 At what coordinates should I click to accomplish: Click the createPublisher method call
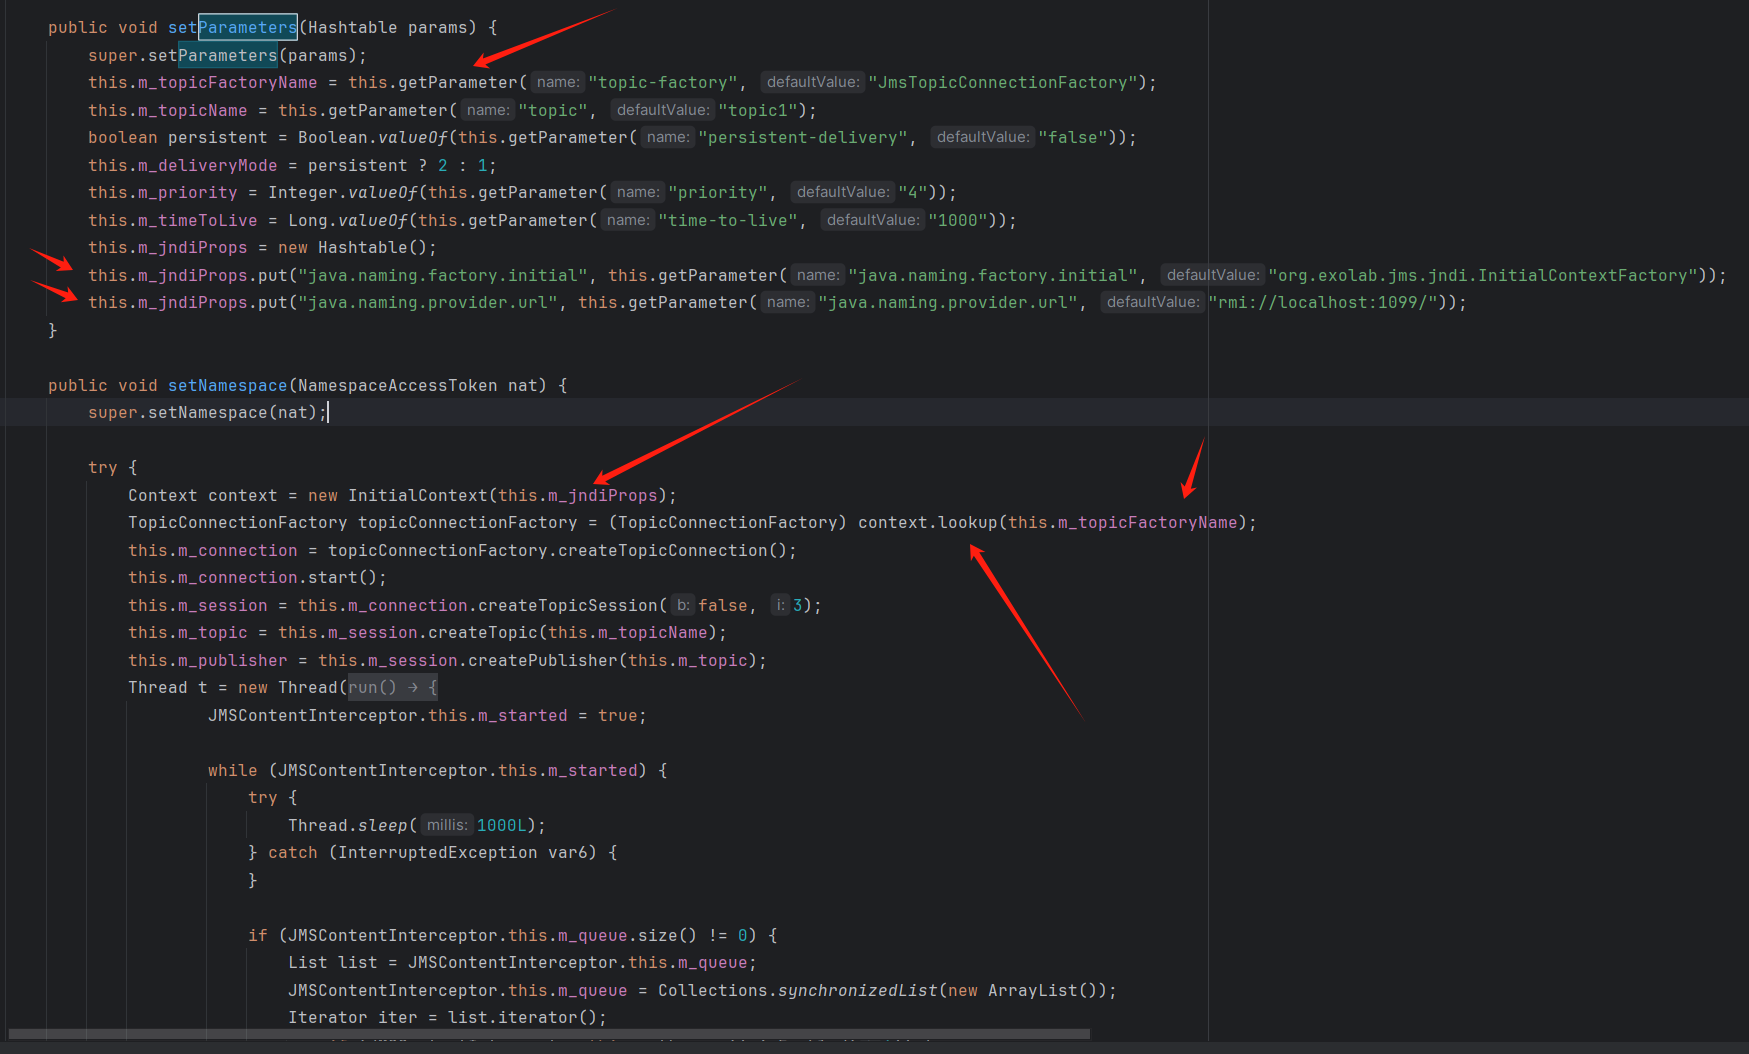pyautogui.click(x=542, y=660)
